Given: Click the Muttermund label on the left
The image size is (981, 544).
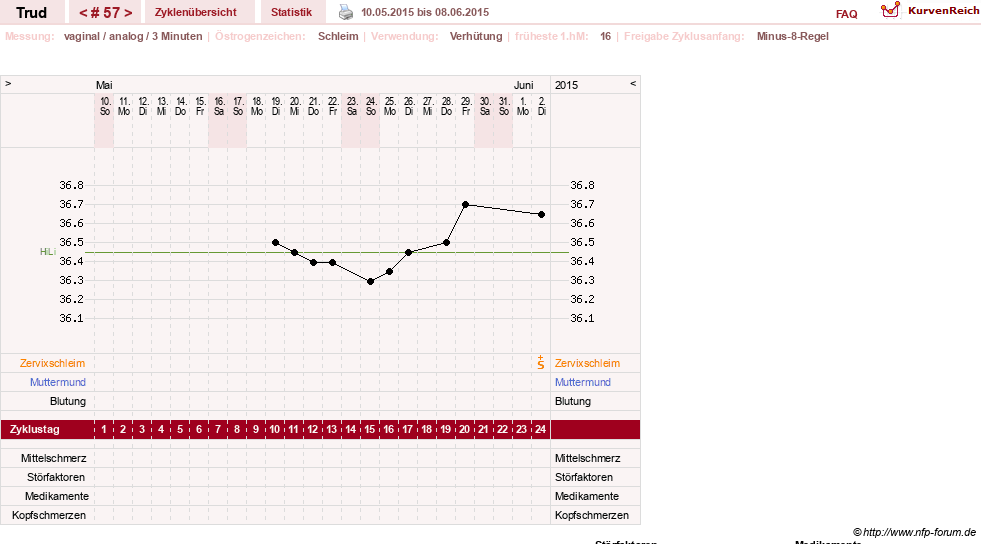Looking at the screenshot, I should pyautogui.click(x=58, y=382).
